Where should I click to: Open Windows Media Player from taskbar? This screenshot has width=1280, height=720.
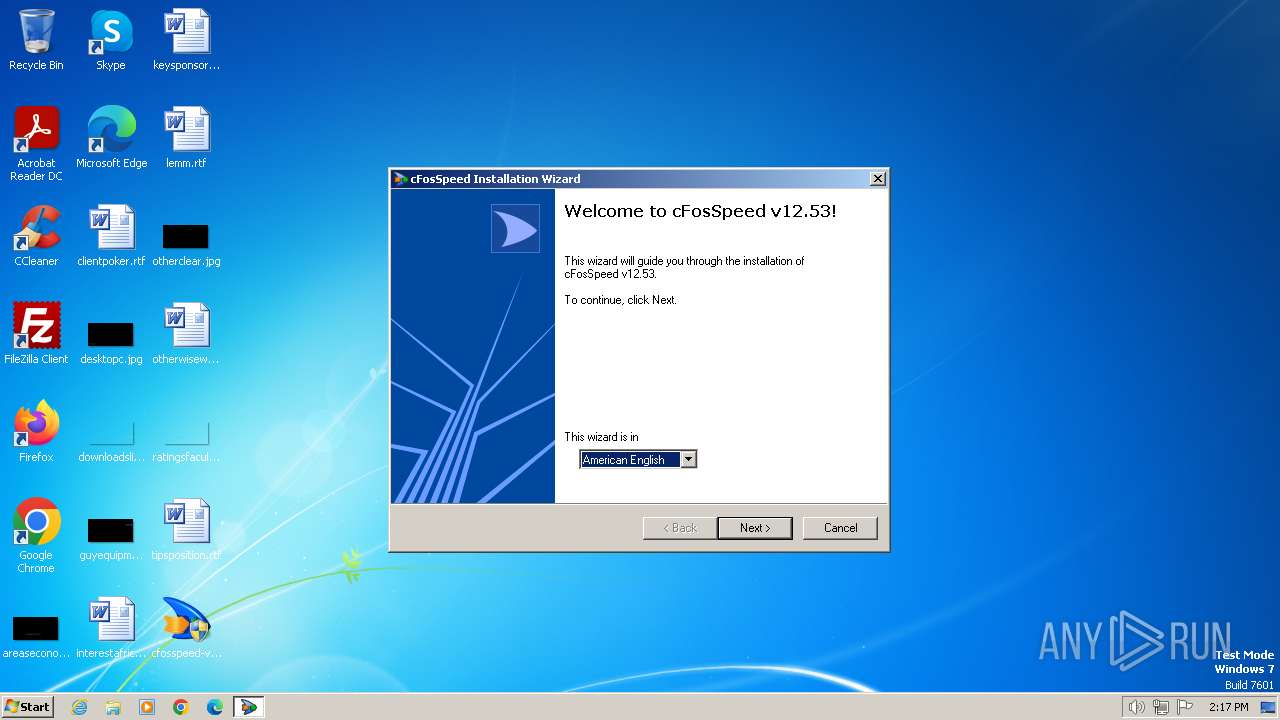(x=147, y=707)
